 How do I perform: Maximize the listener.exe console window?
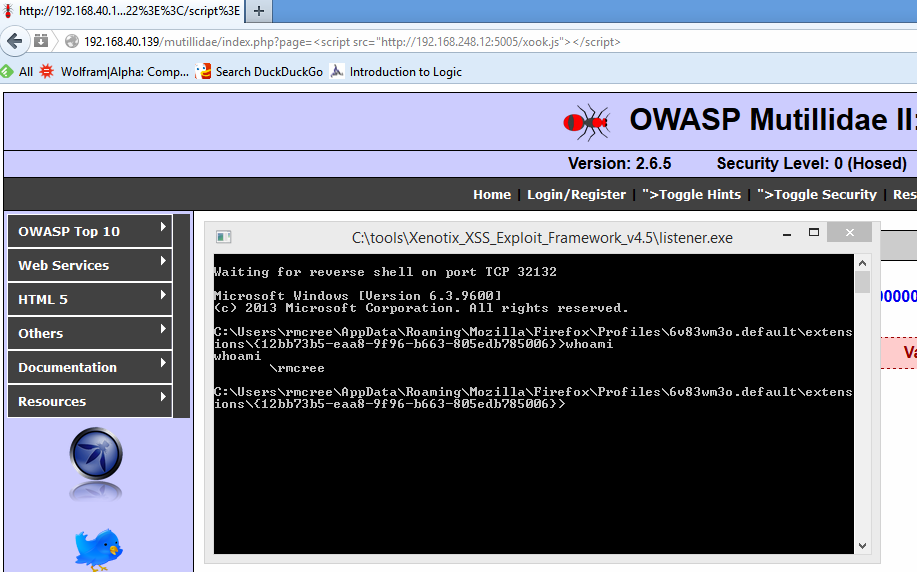813,233
